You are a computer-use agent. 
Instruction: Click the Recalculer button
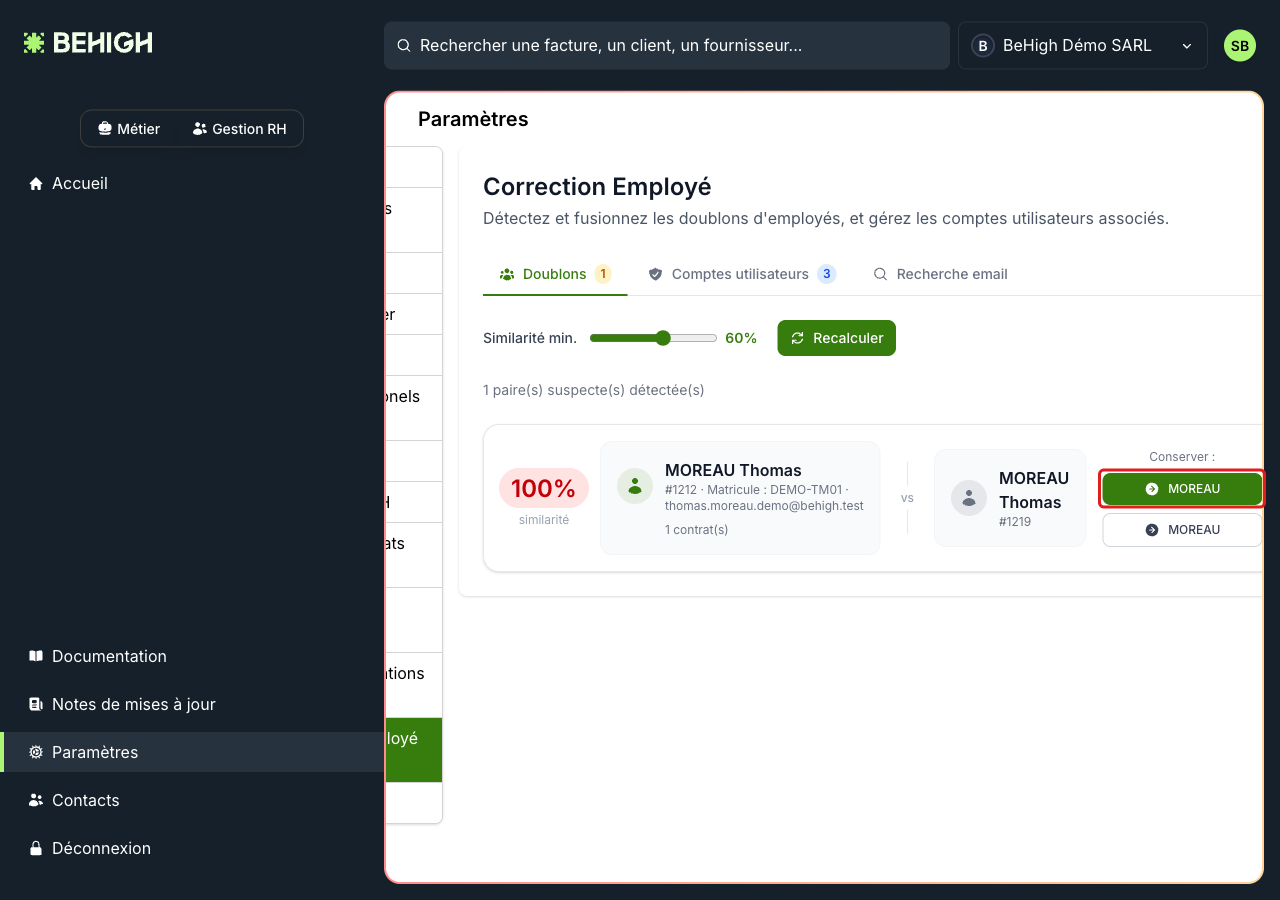(837, 338)
